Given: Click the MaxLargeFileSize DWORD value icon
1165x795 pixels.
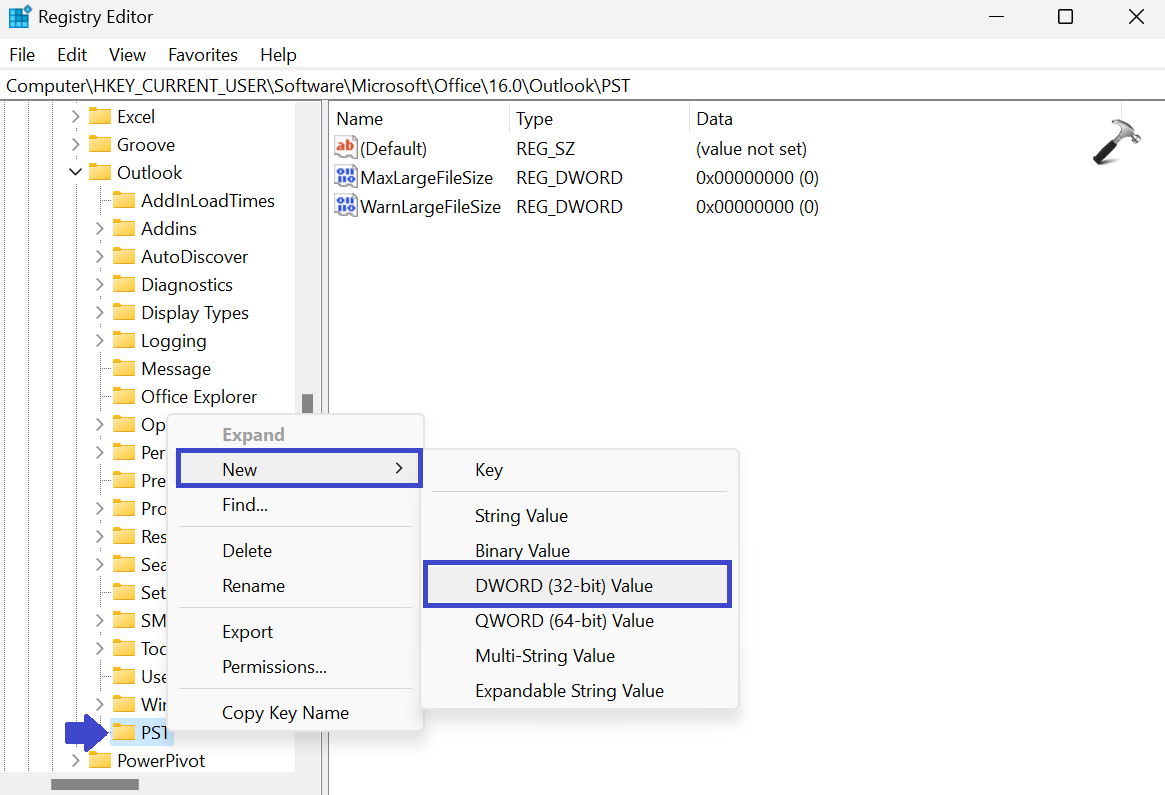Looking at the screenshot, I should click(345, 178).
